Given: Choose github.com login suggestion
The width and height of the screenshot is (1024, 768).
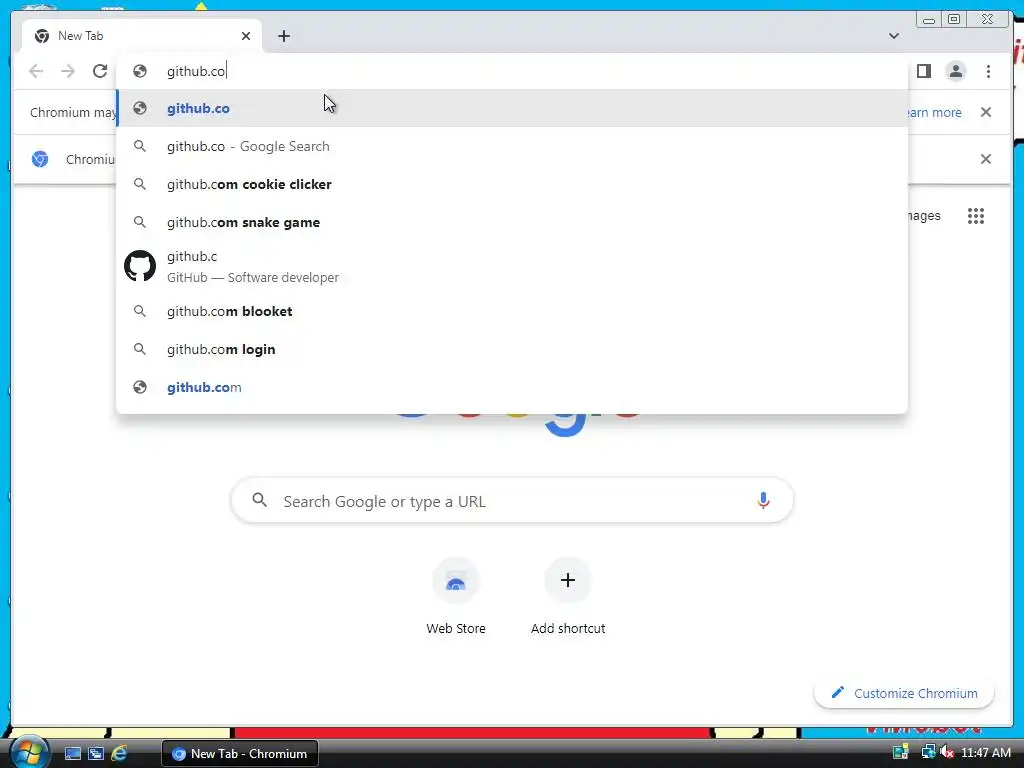Looking at the screenshot, I should (x=512, y=349).
